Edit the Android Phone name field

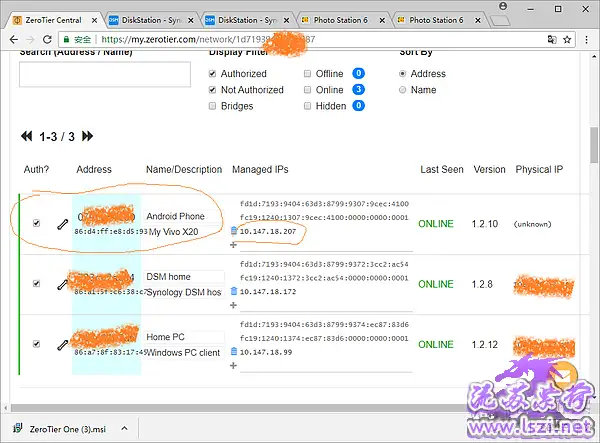pyautogui.click(x=183, y=217)
